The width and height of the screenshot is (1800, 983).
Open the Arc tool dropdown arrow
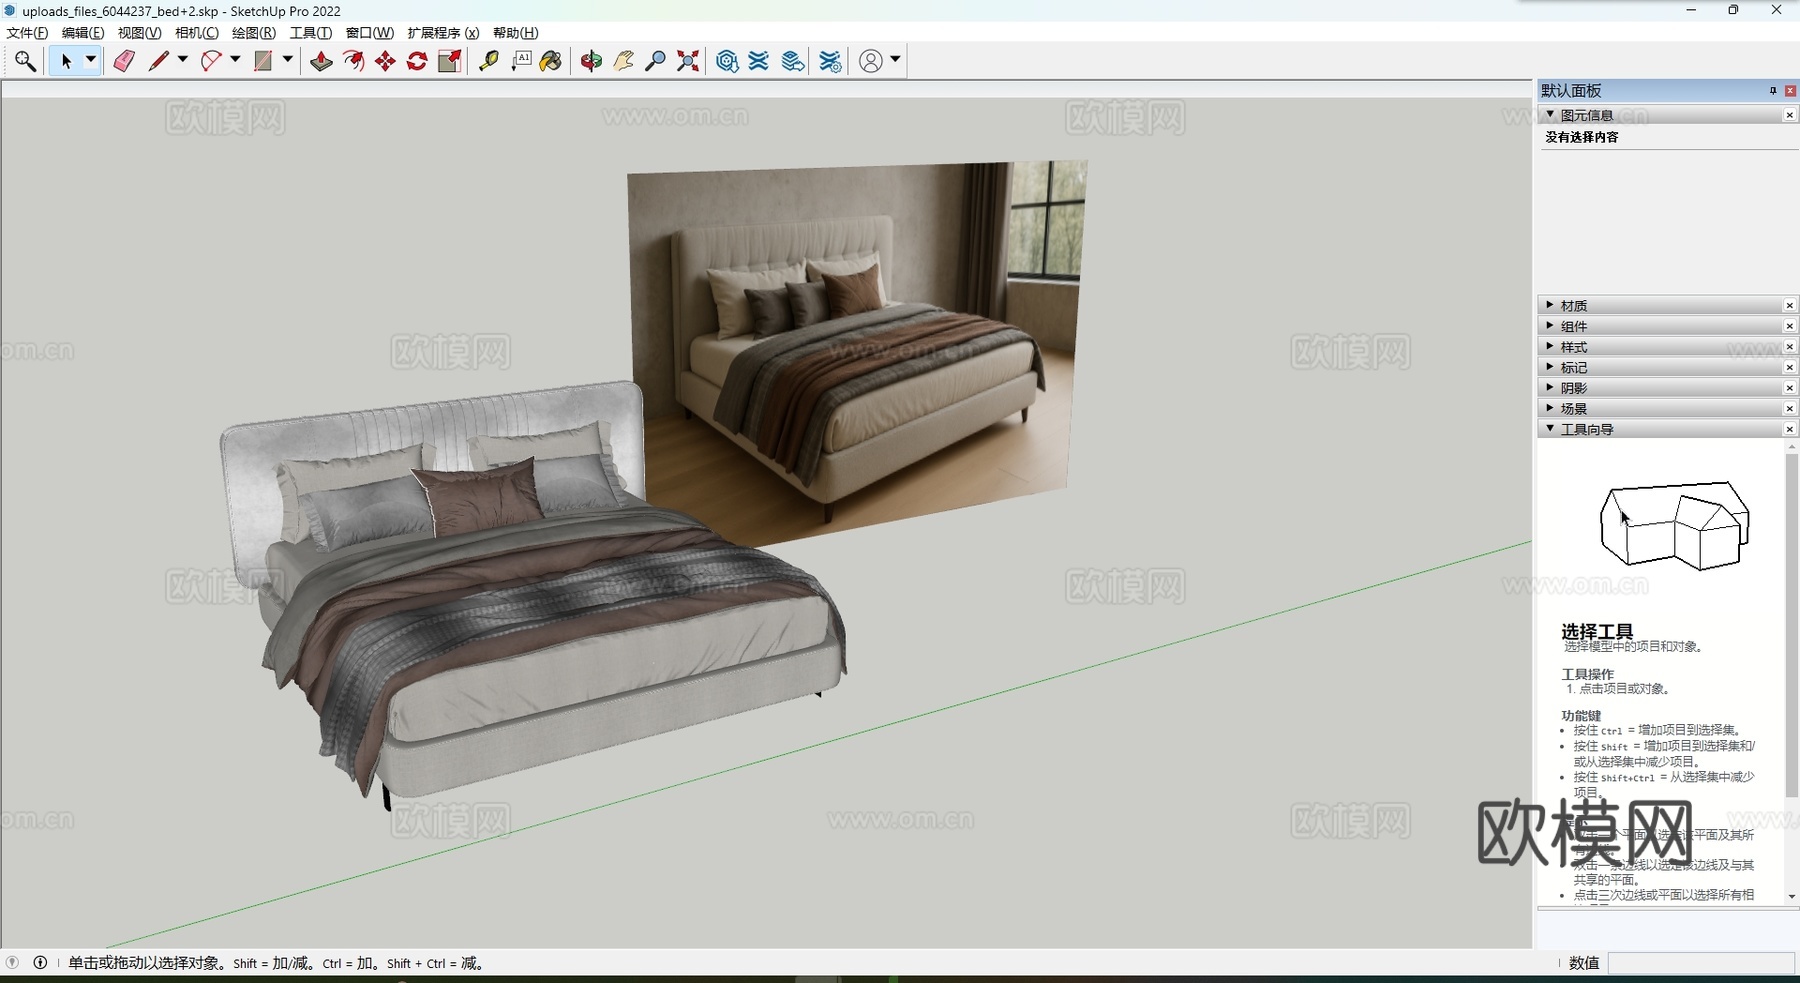[235, 60]
